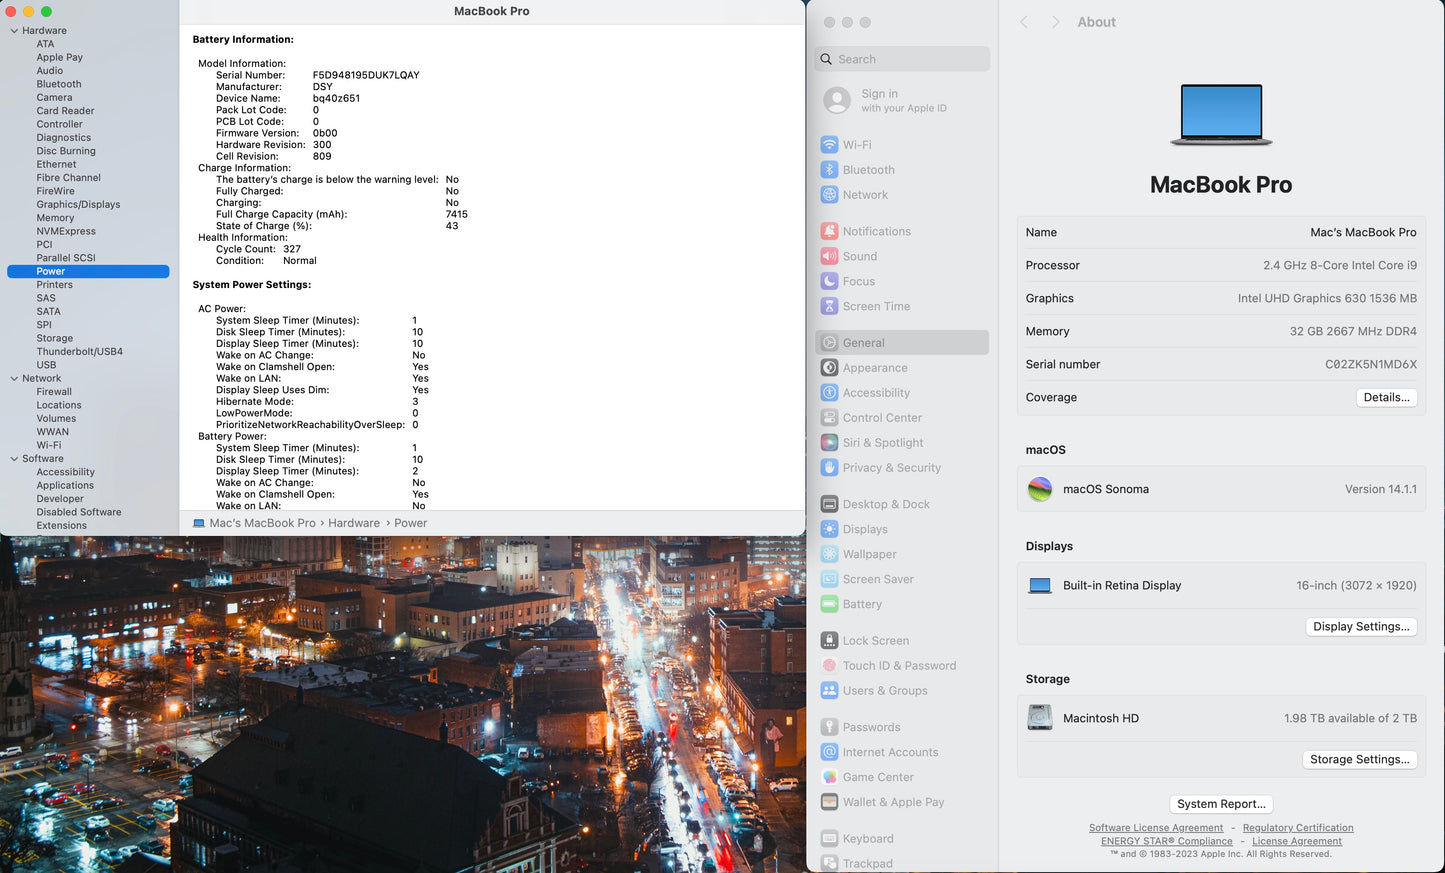Screen dimensions: 1445x873
Task: Collapse the Hardware tree section
Action: pyautogui.click(x=14, y=31)
